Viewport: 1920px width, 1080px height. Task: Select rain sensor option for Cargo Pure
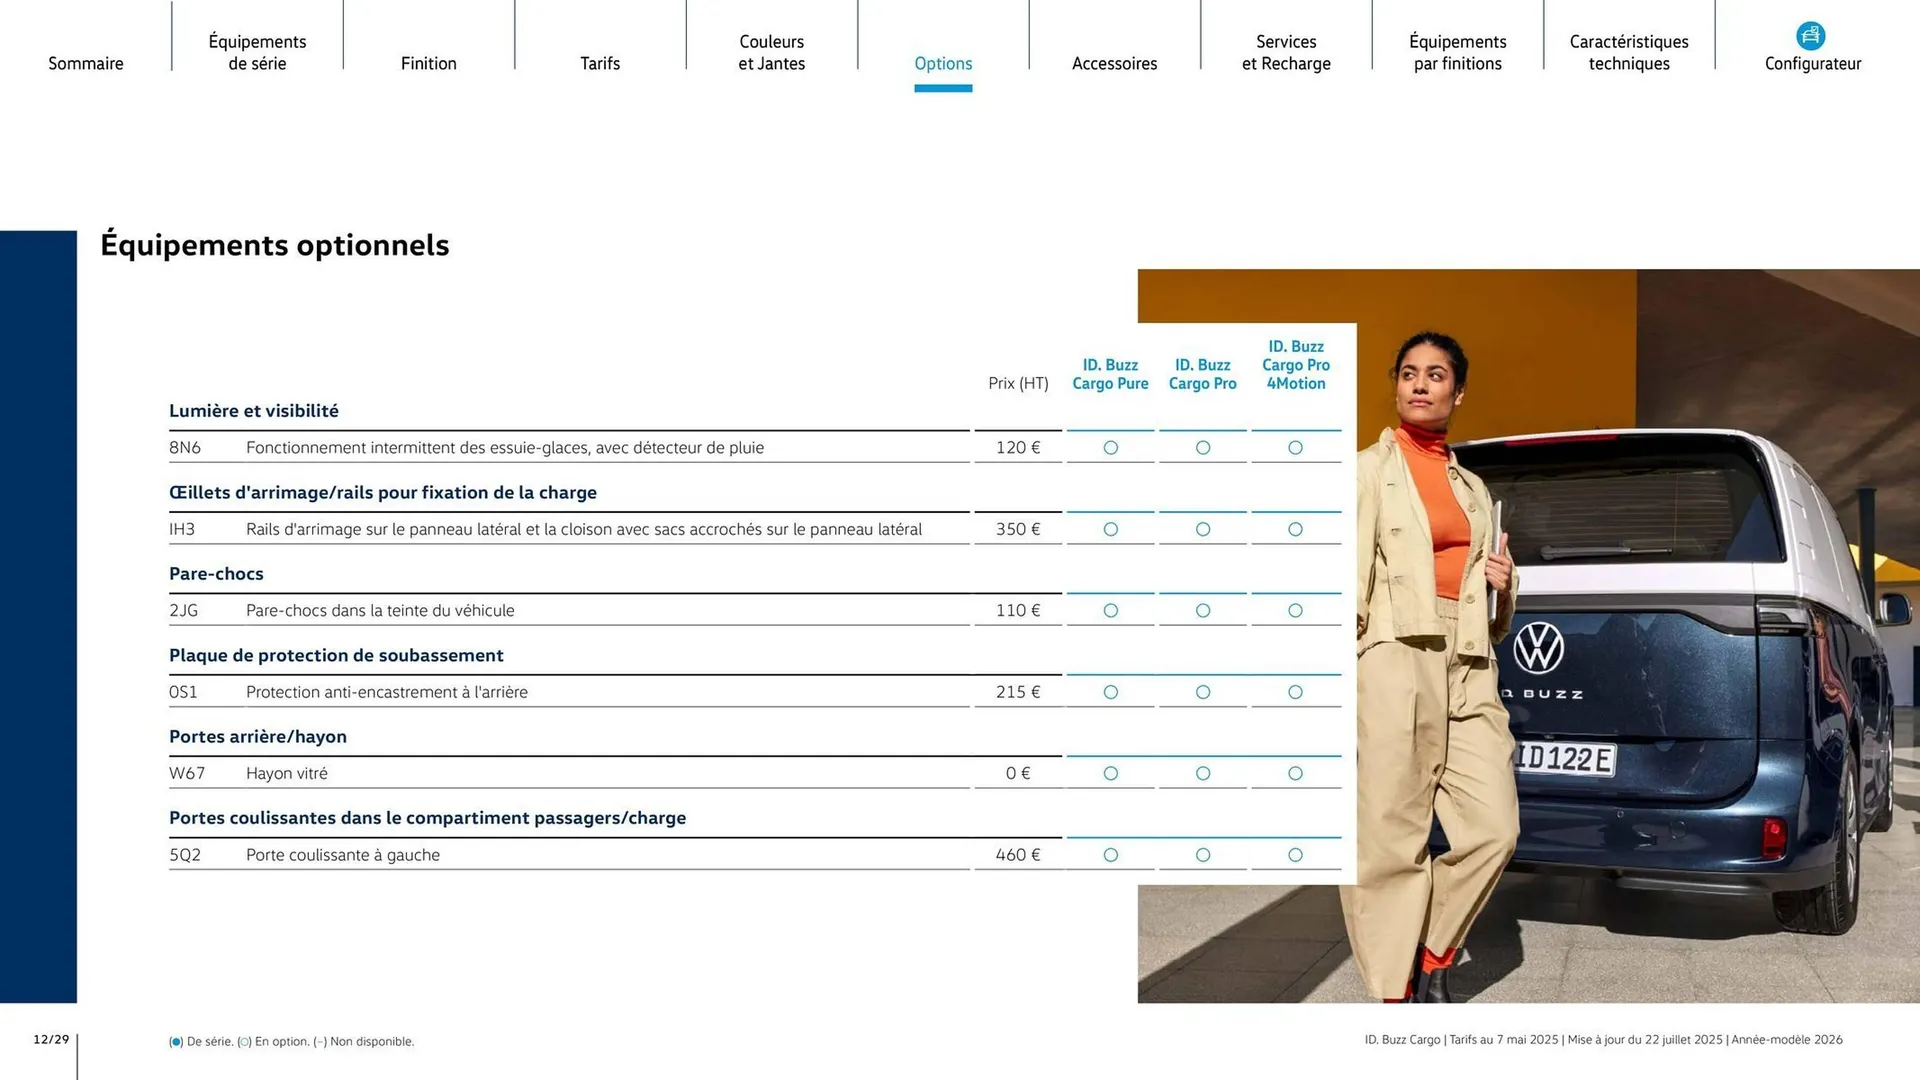click(1110, 448)
